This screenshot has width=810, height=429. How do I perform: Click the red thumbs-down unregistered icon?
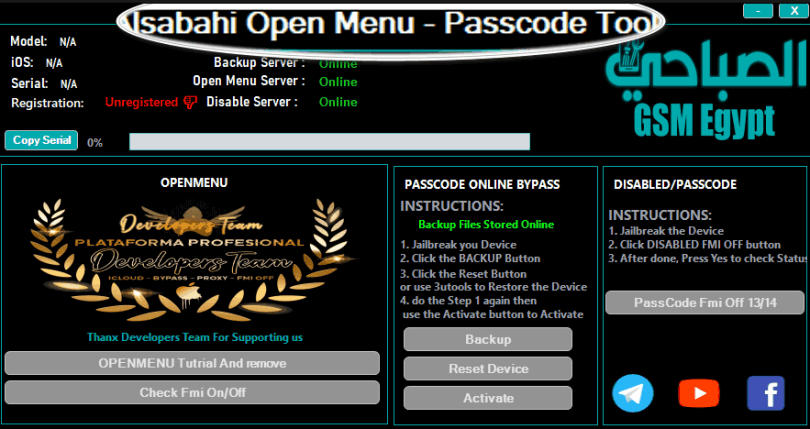click(191, 102)
